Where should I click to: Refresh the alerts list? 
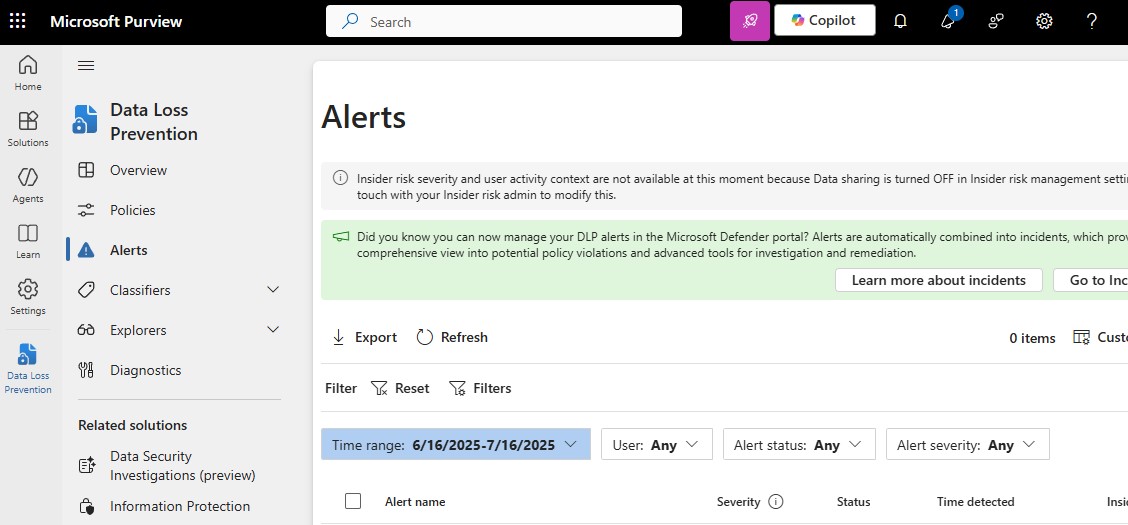(452, 337)
